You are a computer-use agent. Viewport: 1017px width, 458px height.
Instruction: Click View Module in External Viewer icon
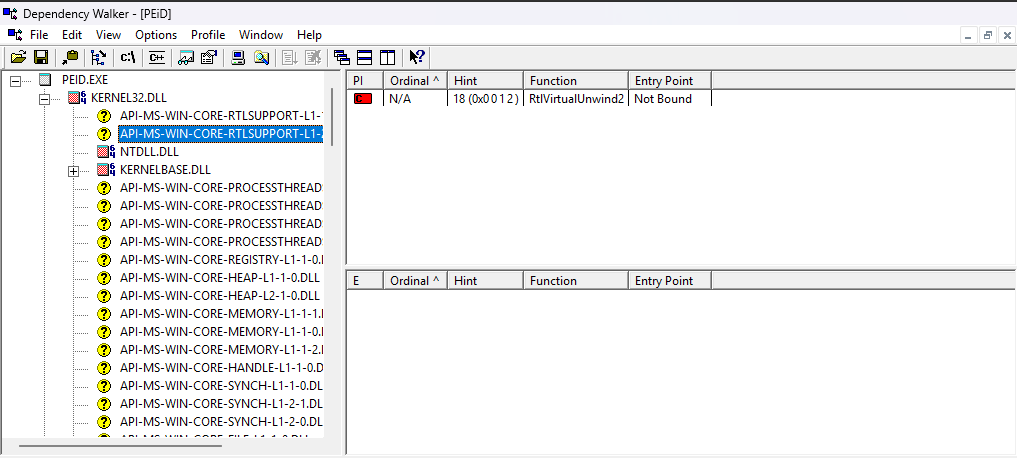coord(186,58)
